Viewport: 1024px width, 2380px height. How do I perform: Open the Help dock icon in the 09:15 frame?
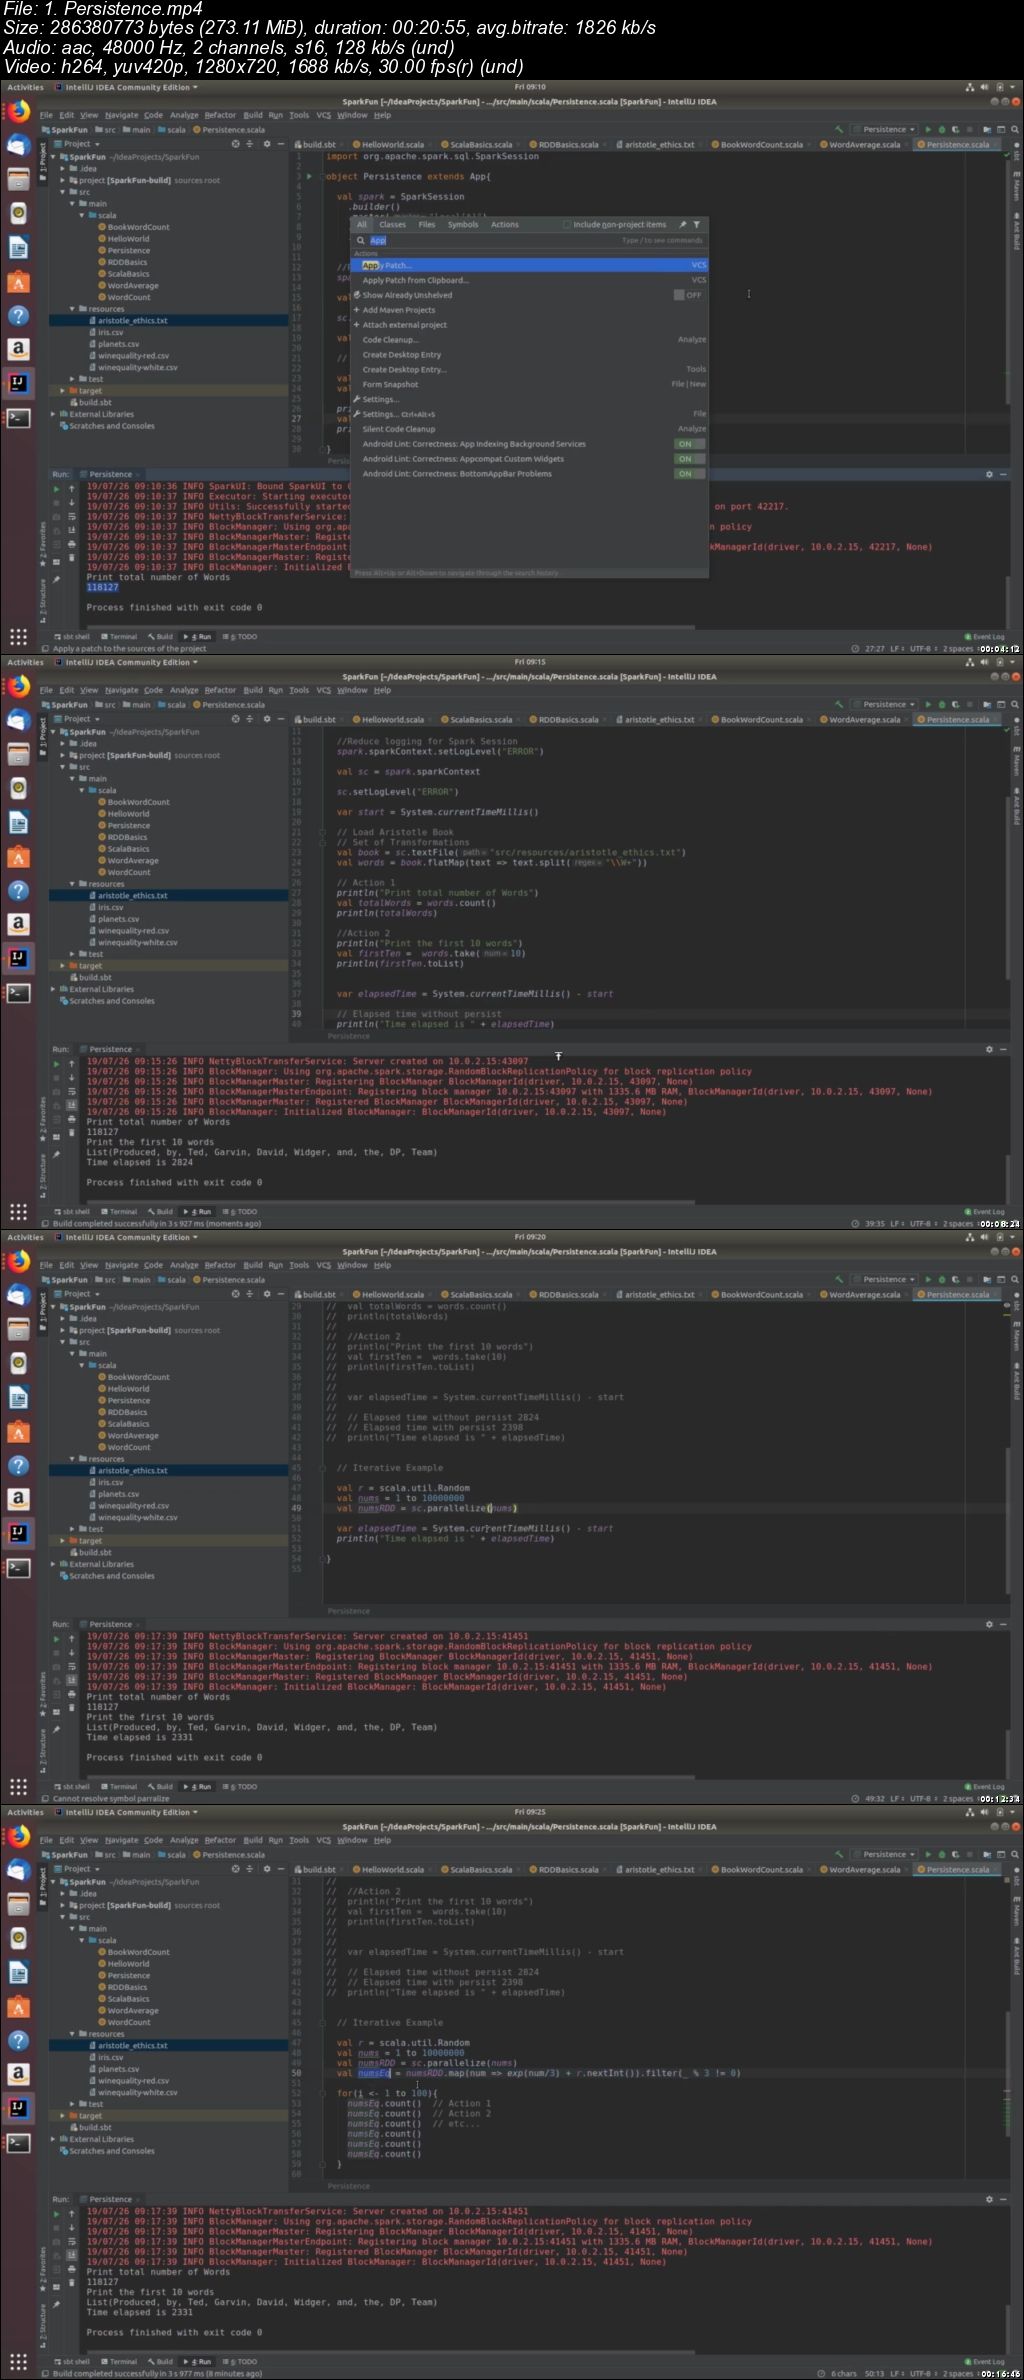click(18, 890)
